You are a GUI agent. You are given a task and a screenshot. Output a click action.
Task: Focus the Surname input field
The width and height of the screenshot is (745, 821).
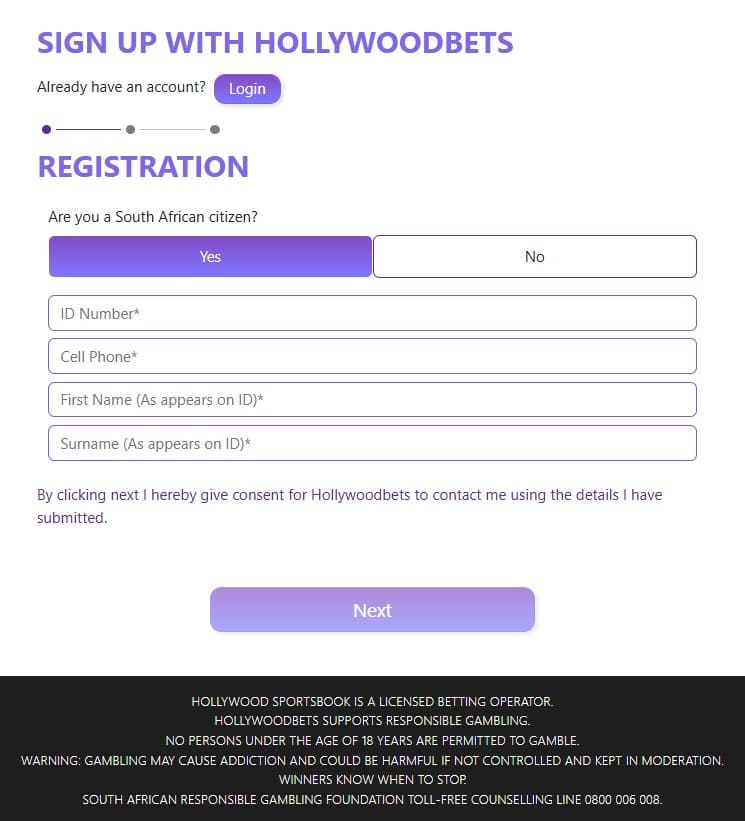click(372, 443)
